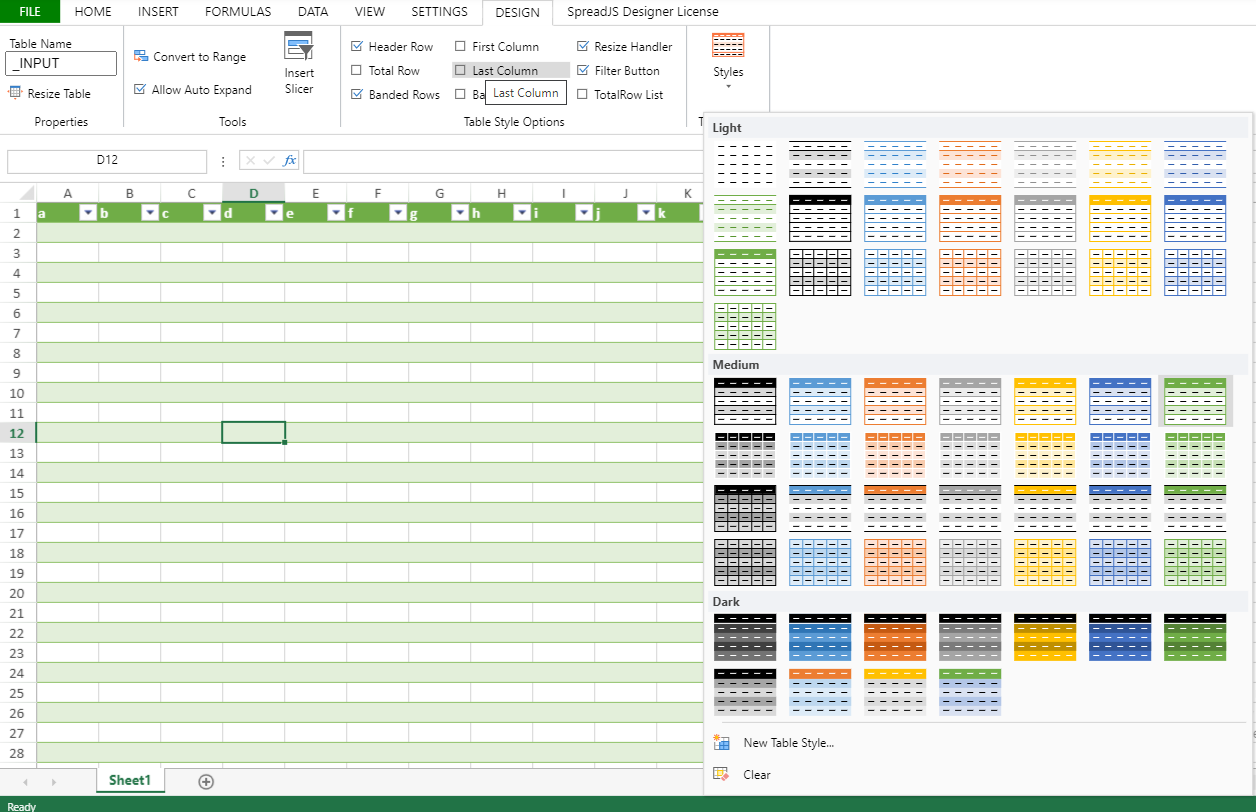Click the Convert to Range icon

pos(141,57)
